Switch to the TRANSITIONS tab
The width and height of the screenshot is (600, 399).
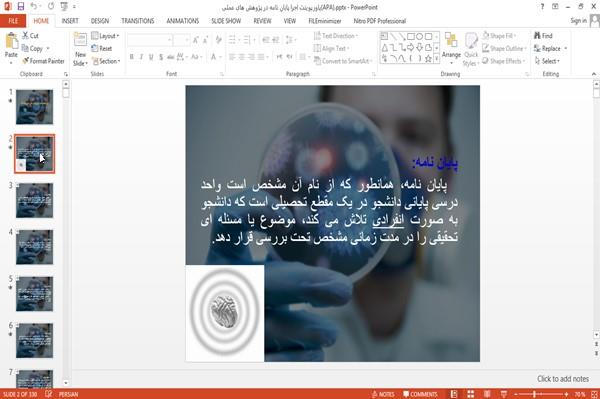tap(138, 21)
